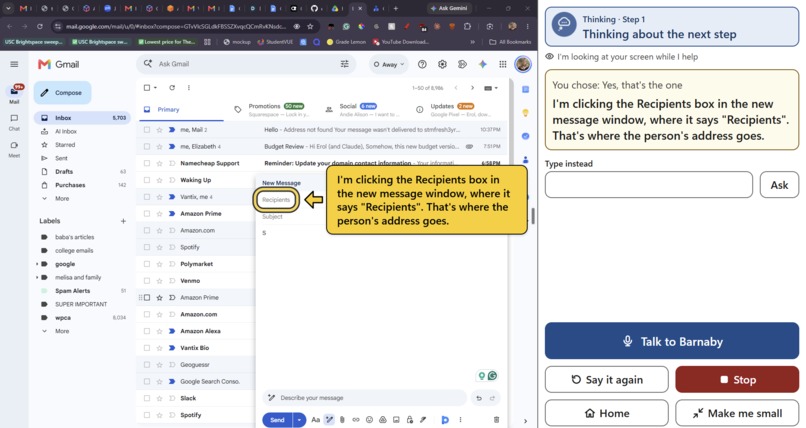Star the Amazon Alexa email
806x428 pixels.
pos(159,331)
